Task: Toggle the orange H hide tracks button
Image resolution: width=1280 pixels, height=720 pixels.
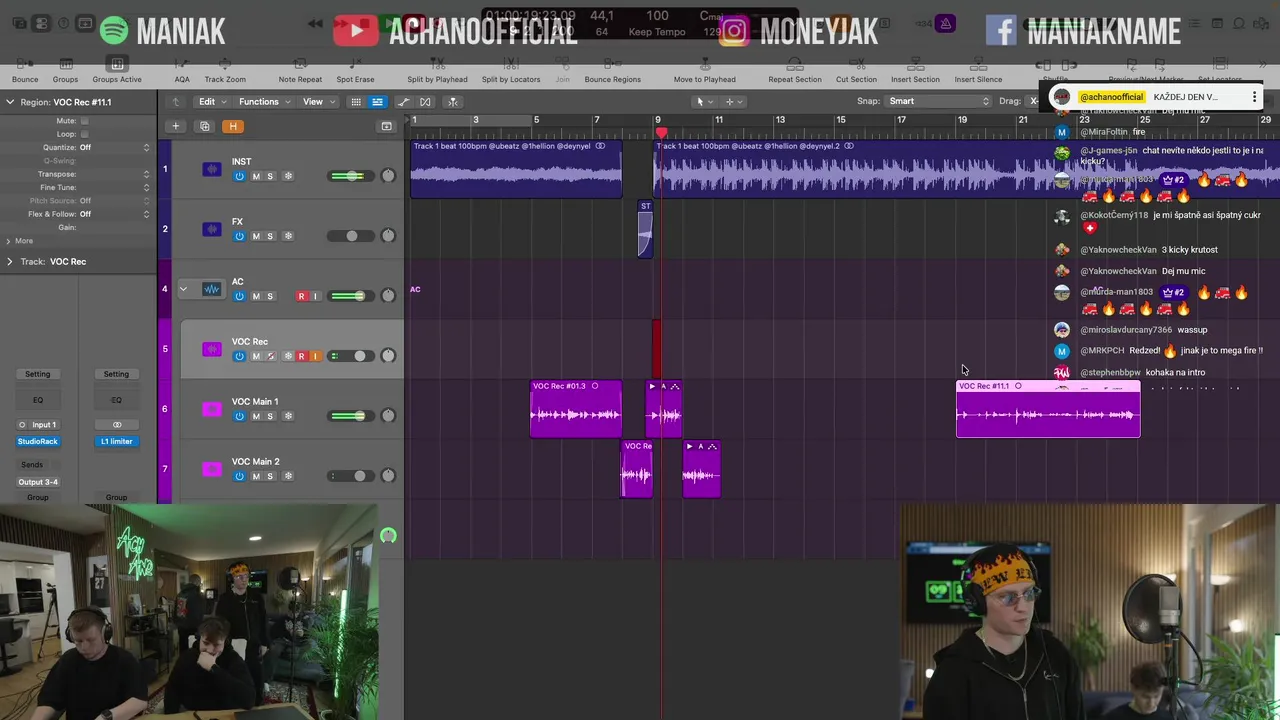Action: tap(233, 126)
